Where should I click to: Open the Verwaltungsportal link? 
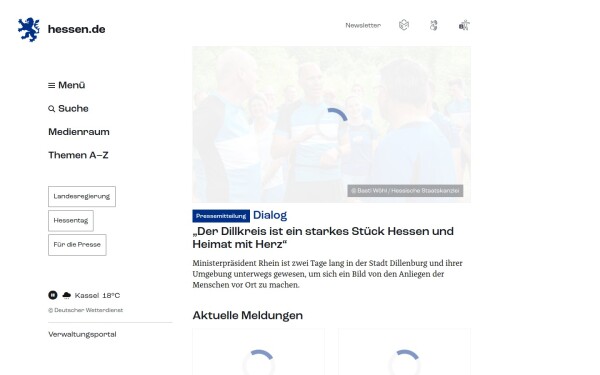coord(82,334)
